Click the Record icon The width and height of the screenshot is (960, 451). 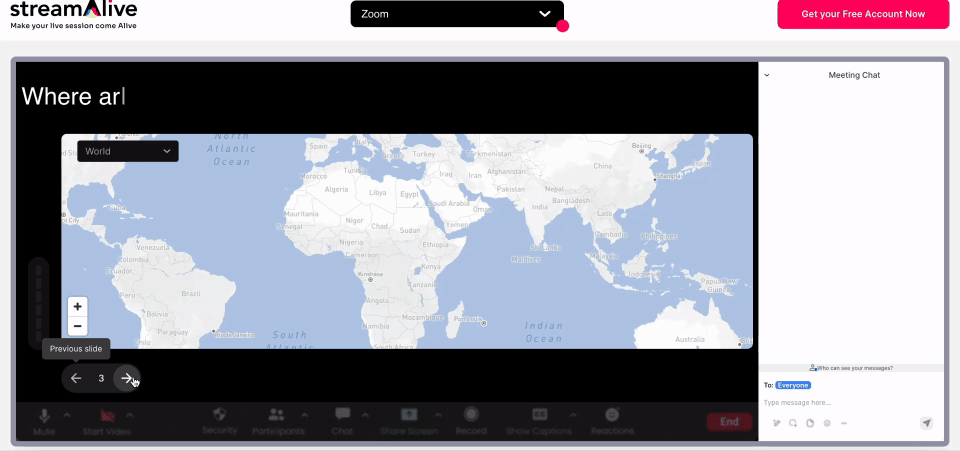pyautogui.click(x=471, y=414)
